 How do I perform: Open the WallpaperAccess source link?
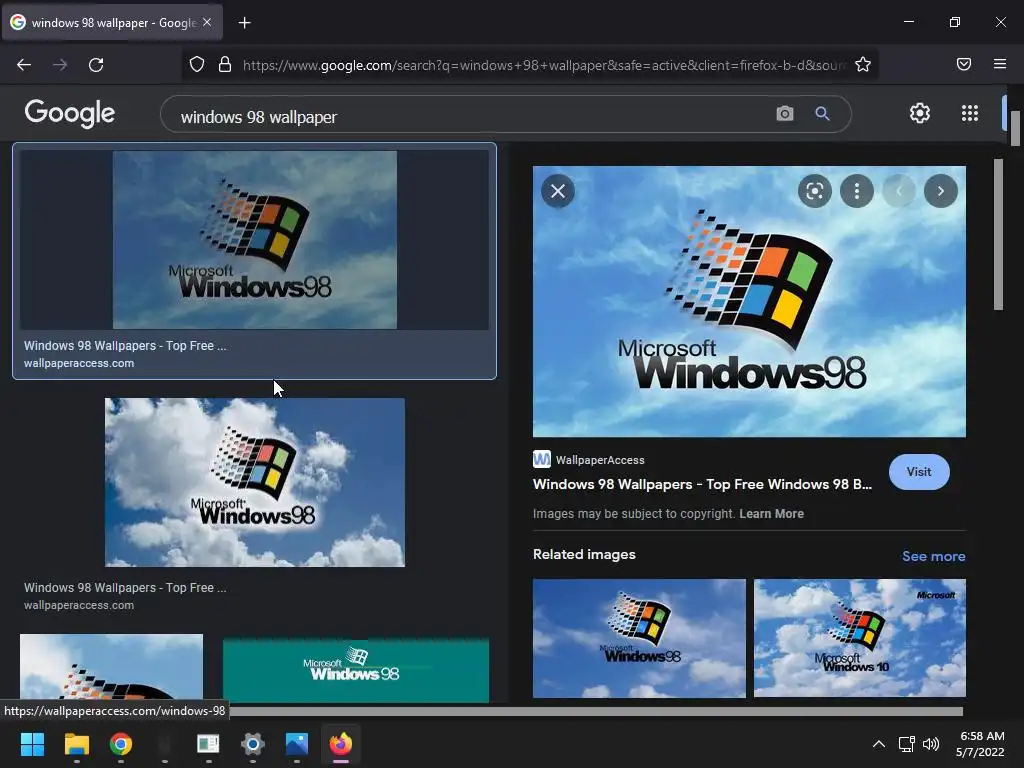pyautogui.click(x=589, y=460)
